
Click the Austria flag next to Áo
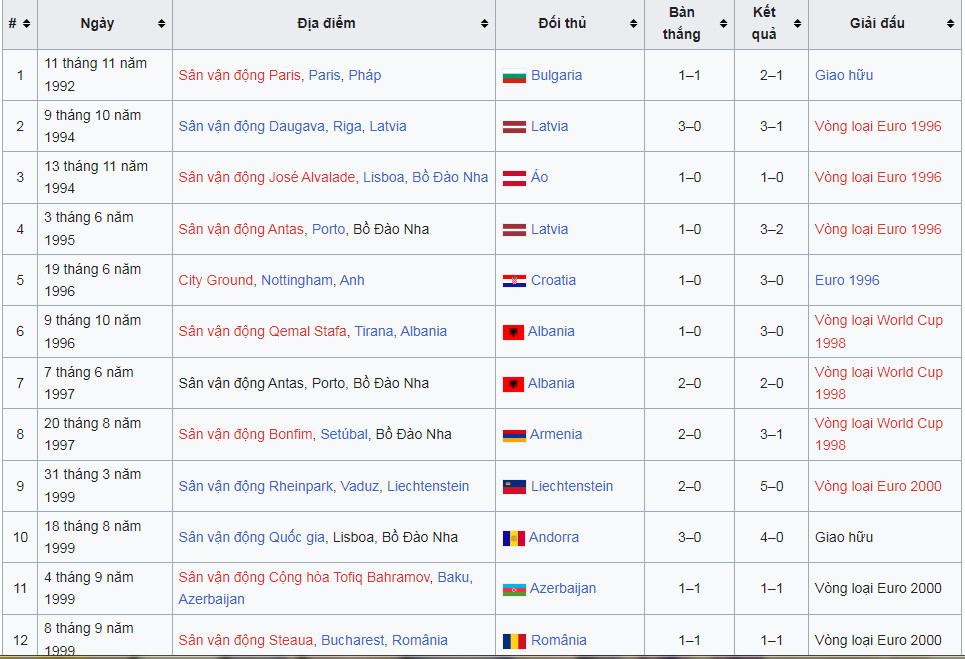point(514,178)
